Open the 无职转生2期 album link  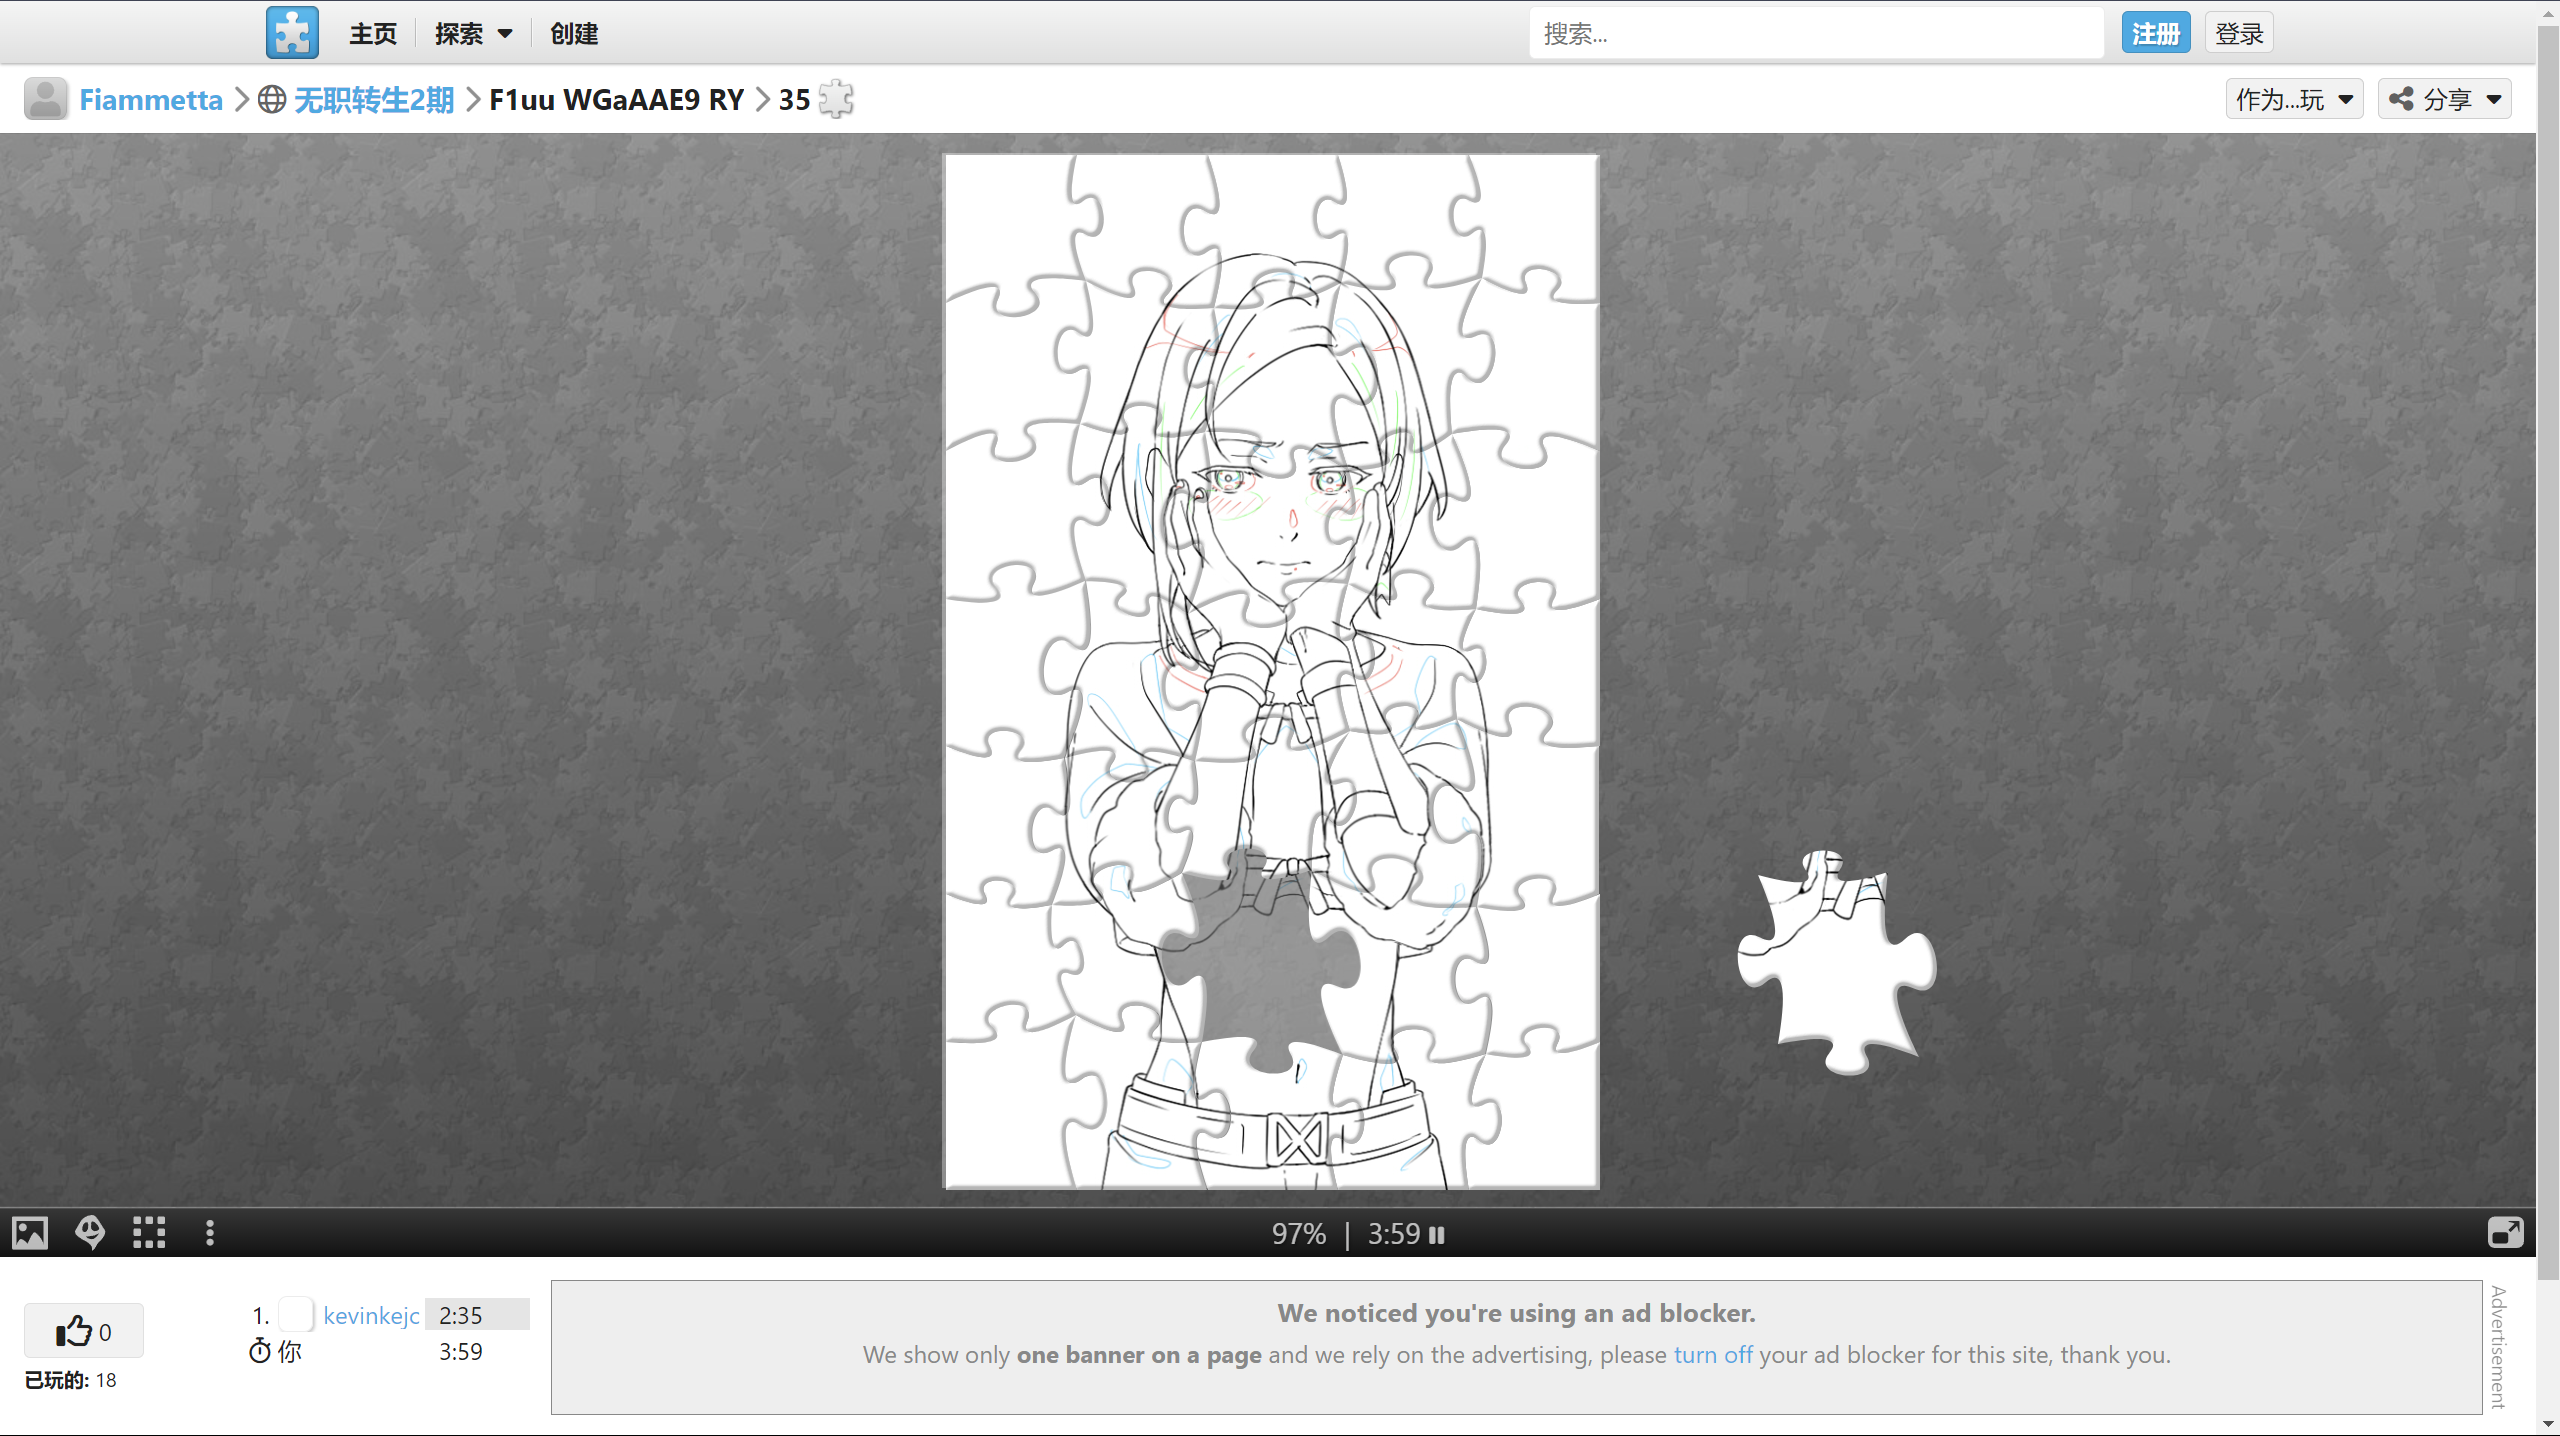pos(373,99)
